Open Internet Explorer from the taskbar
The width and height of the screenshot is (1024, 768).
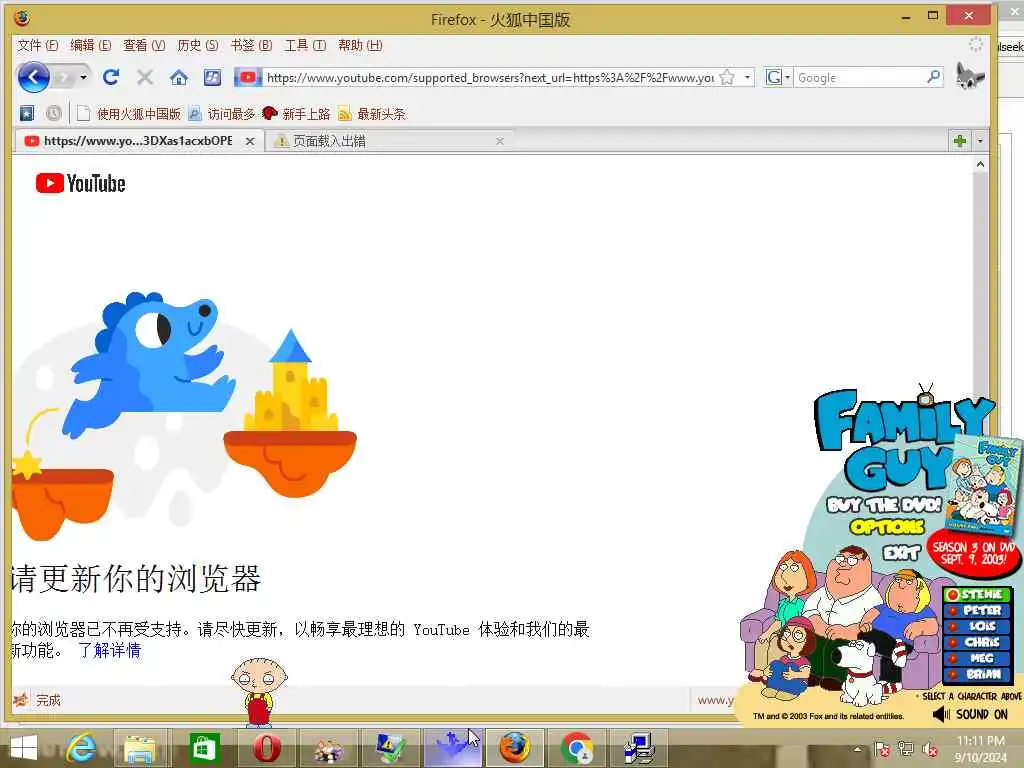click(81, 748)
